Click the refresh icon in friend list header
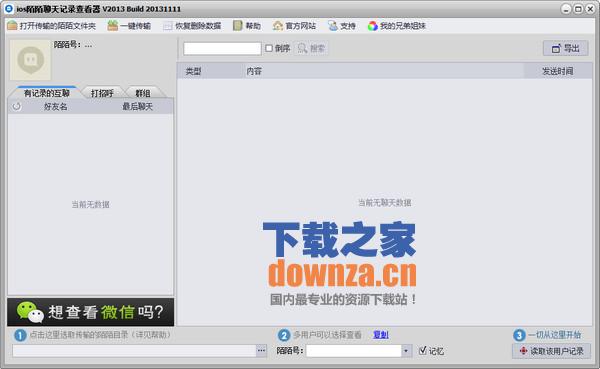The width and height of the screenshot is (600, 369). (x=16, y=106)
